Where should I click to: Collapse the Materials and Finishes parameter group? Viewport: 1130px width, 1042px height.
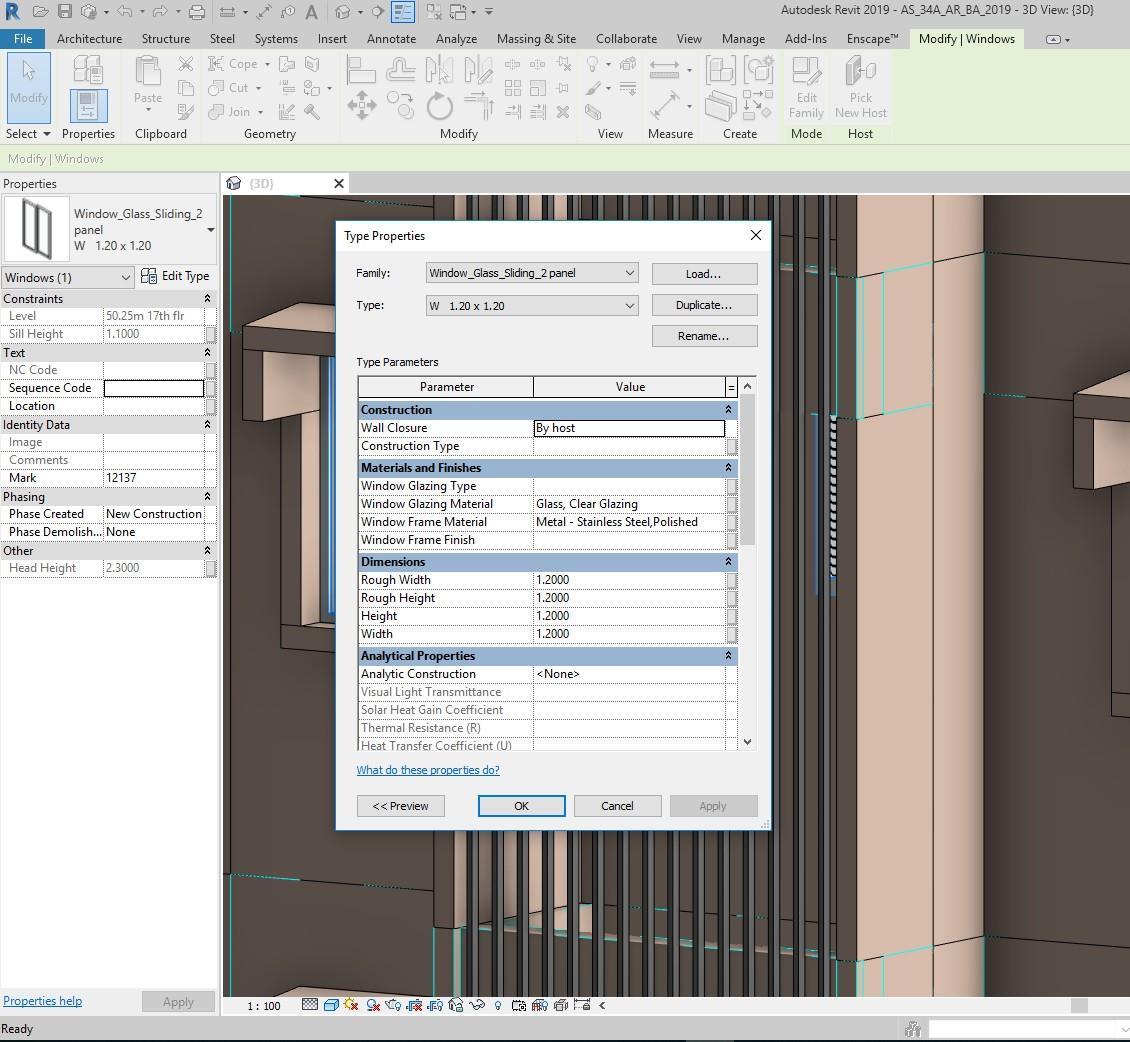click(728, 468)
